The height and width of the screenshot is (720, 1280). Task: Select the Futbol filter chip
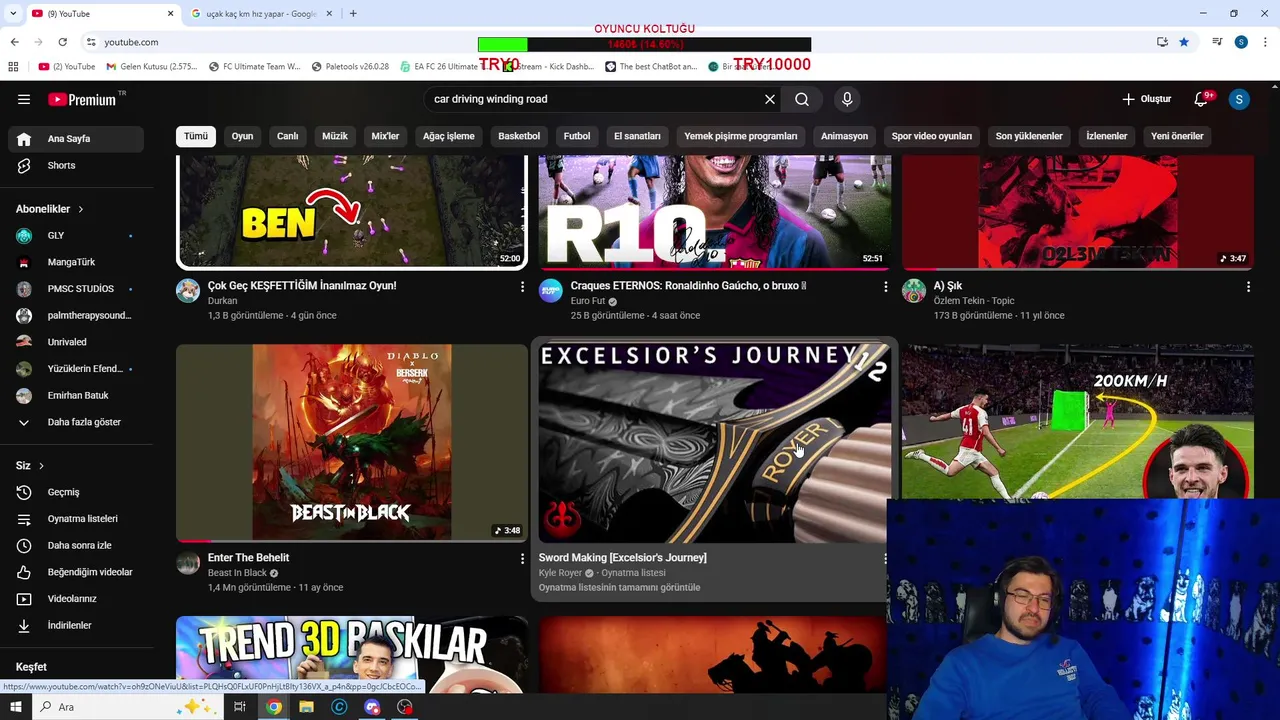[577, 136]
